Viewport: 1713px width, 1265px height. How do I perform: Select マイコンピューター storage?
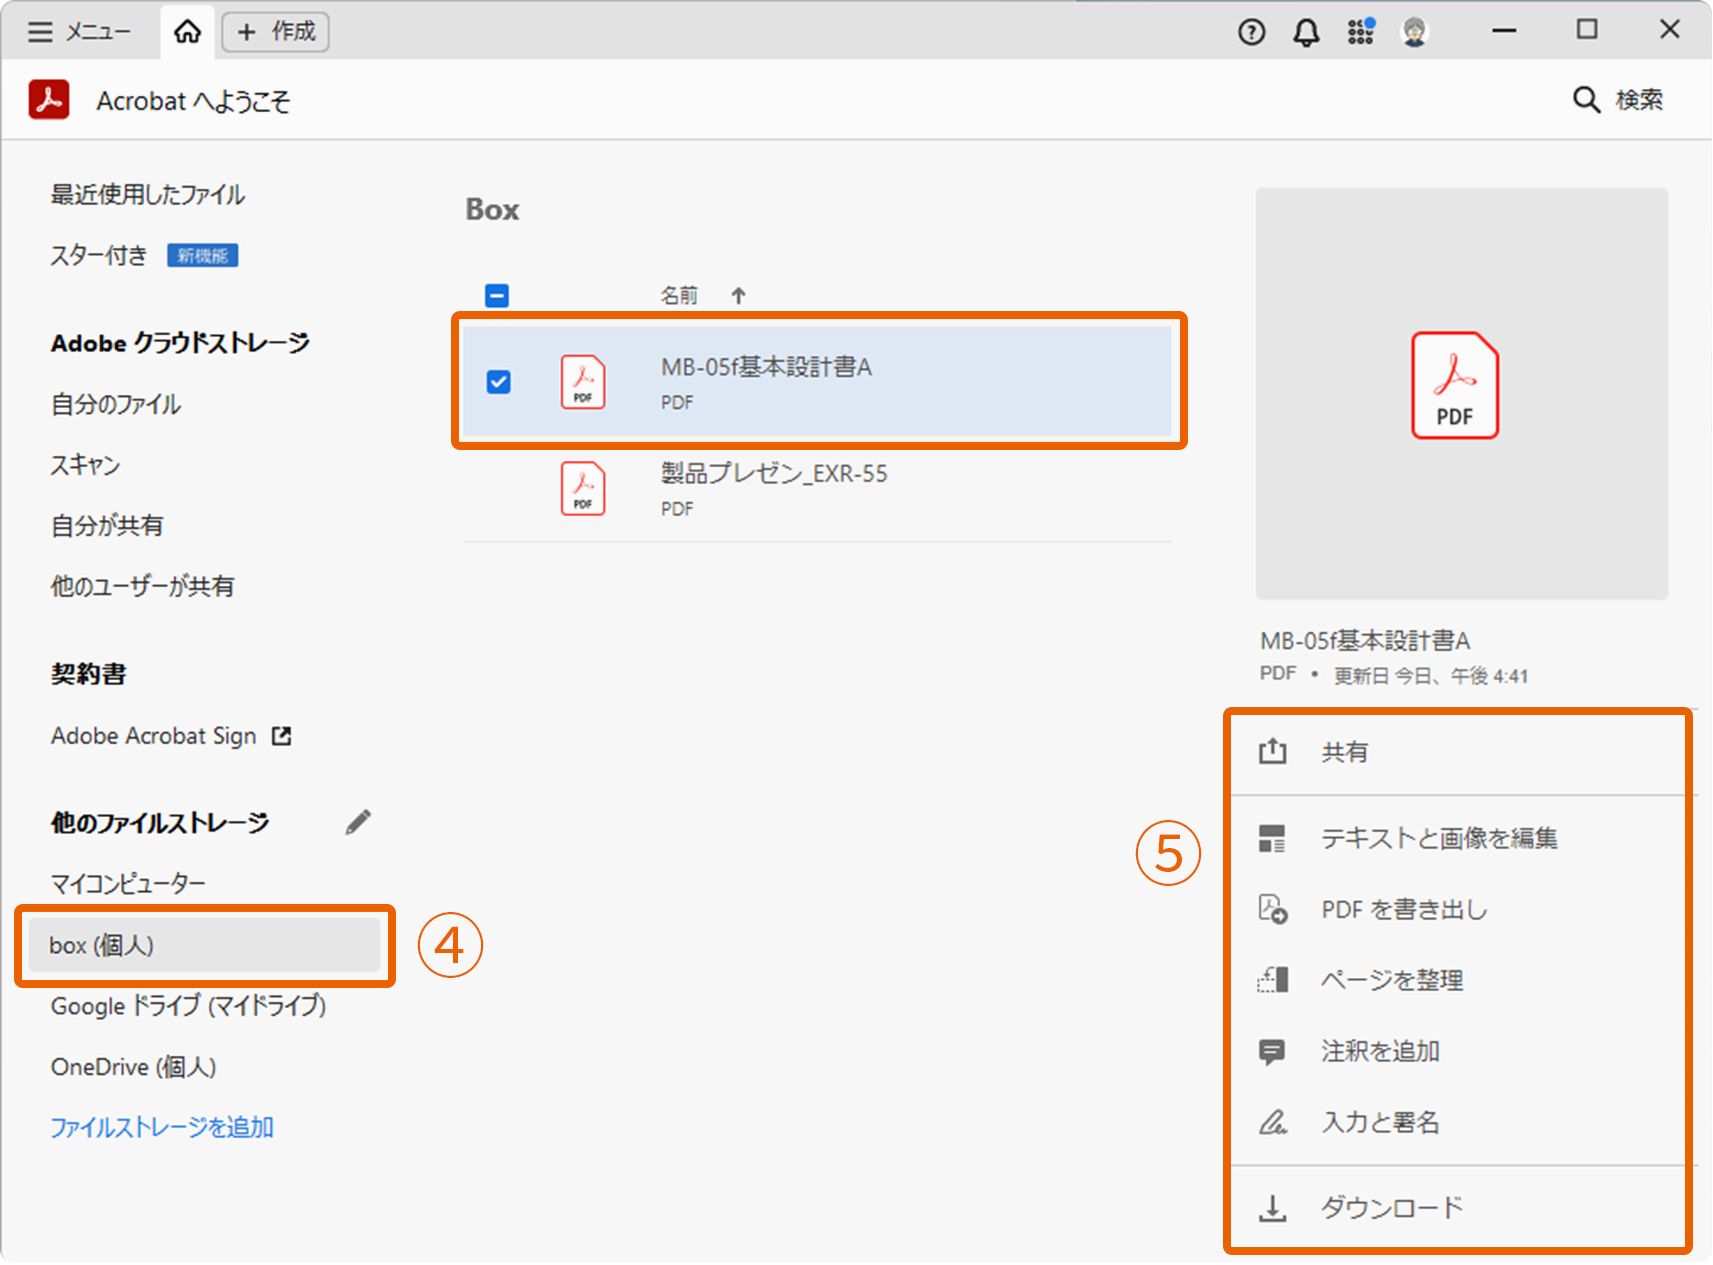128,883
